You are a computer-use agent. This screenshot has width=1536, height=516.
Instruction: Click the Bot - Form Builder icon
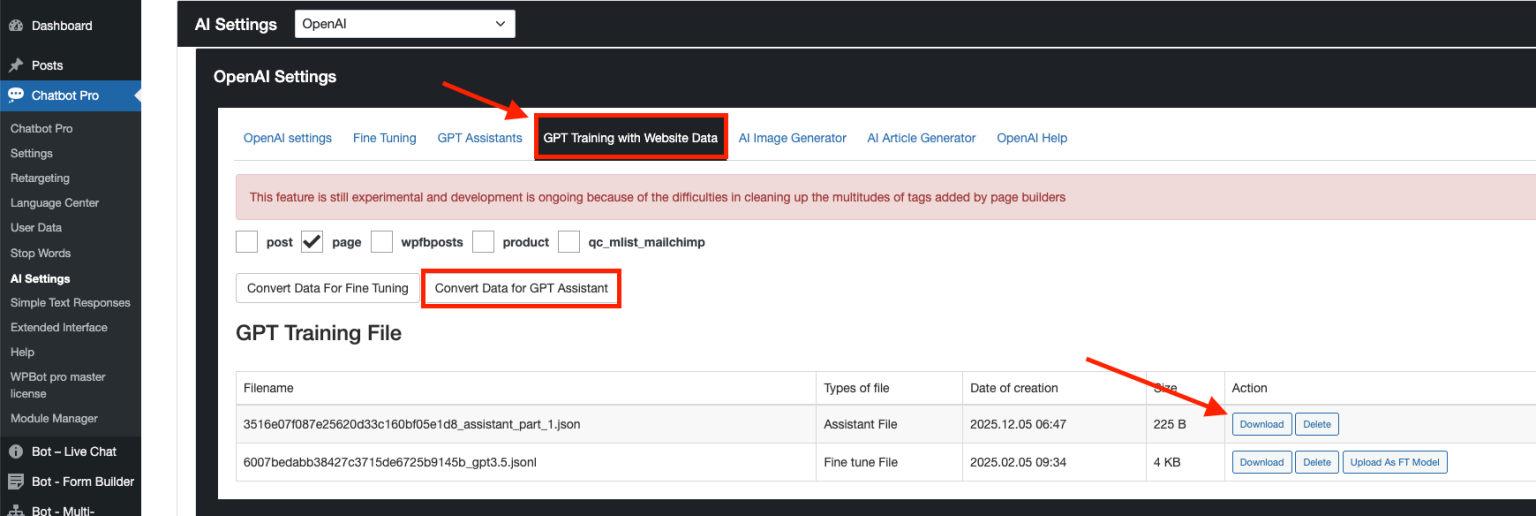(16, 481)
